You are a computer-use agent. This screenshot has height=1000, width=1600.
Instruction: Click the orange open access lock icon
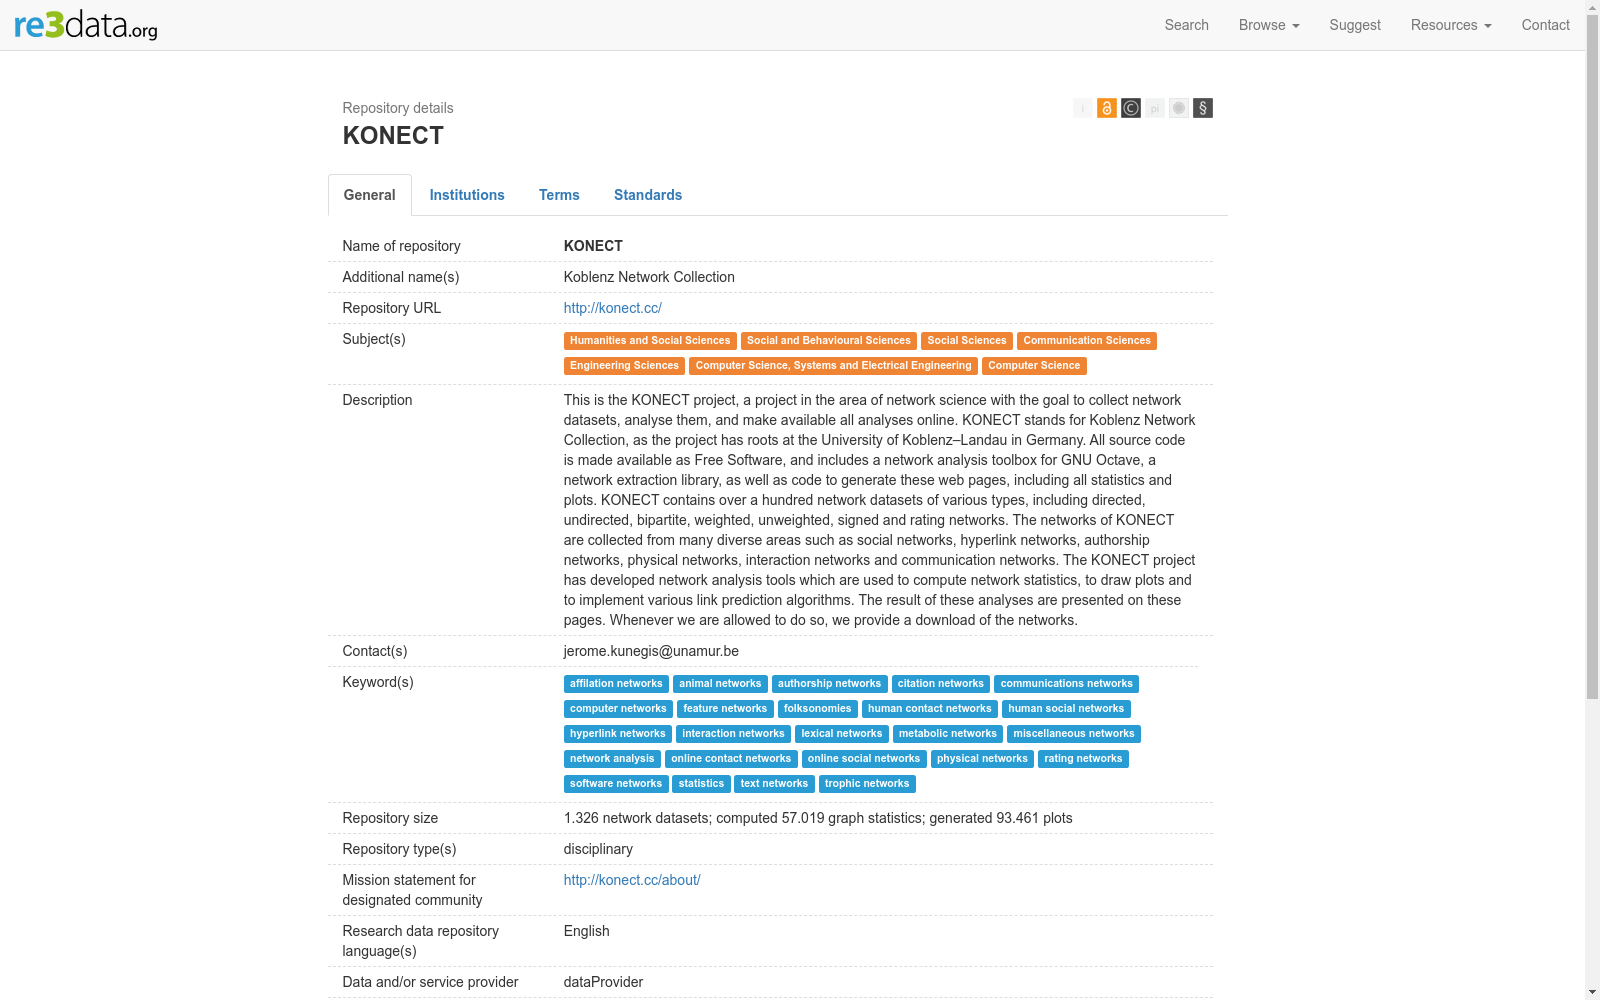click(1106, 108)
